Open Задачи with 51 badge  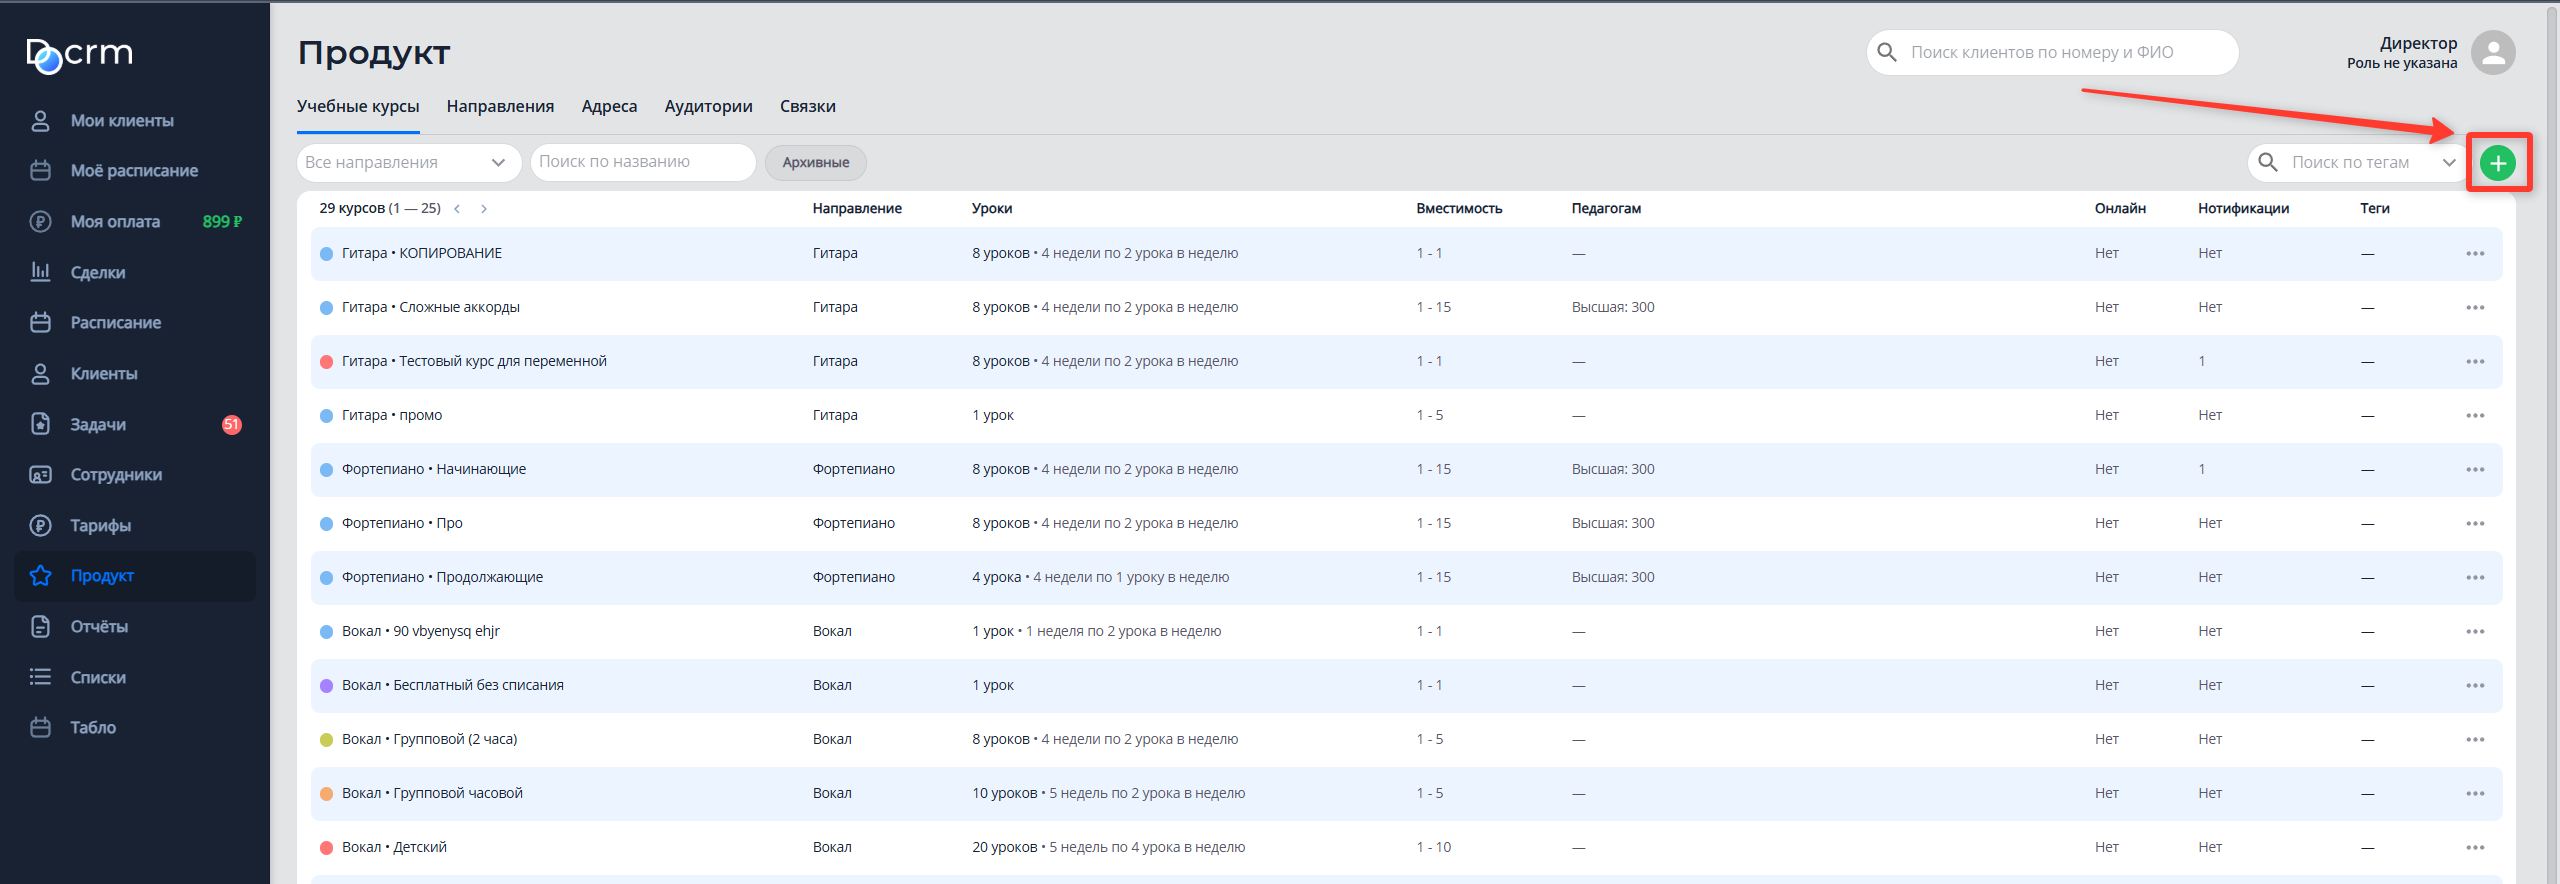pyautogui.click(x=98, y=425)
